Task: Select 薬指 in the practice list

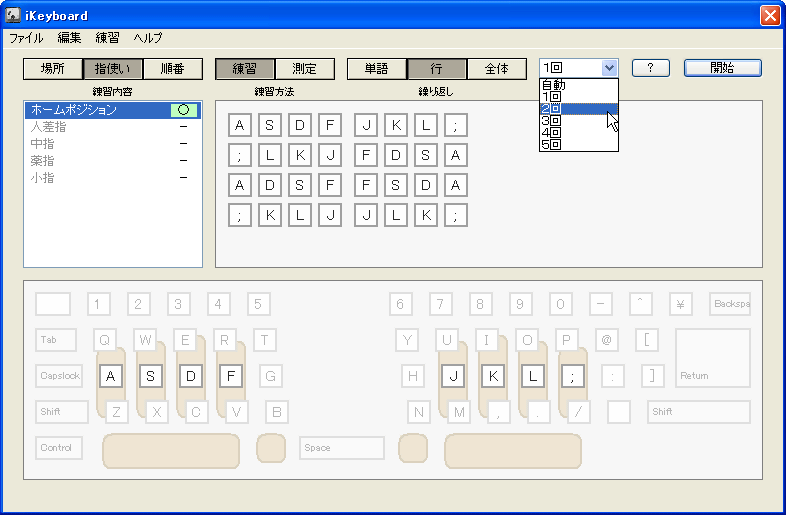Action: [113, 161]
